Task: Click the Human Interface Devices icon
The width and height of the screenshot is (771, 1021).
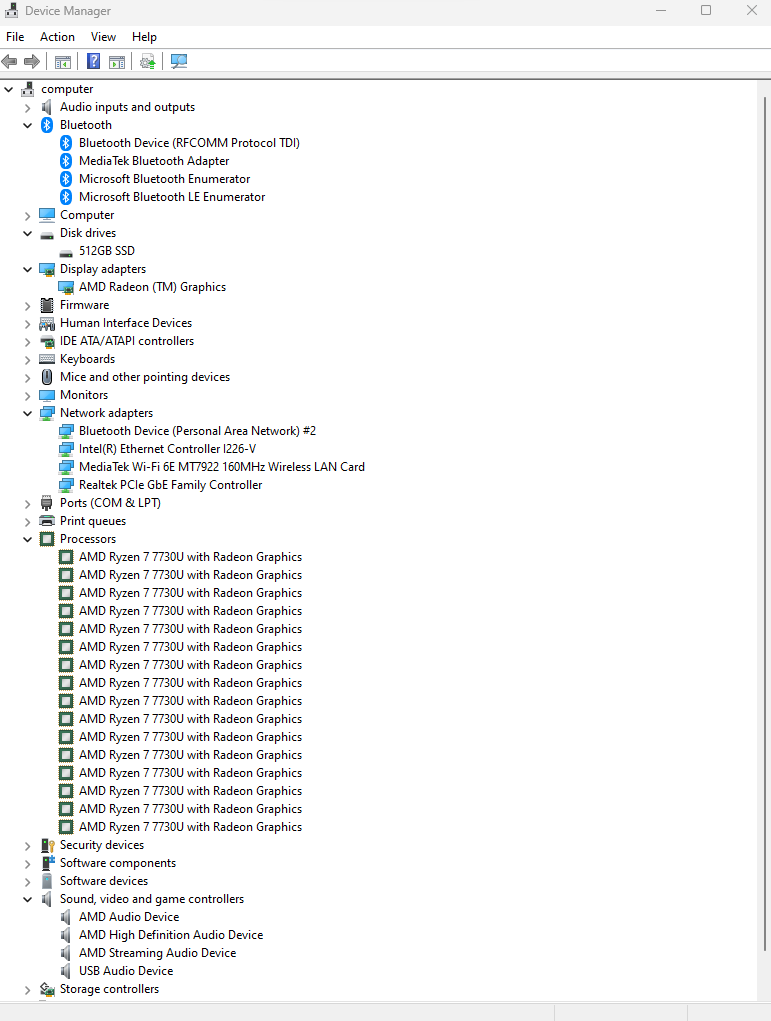Action: (x=47, y=323)
